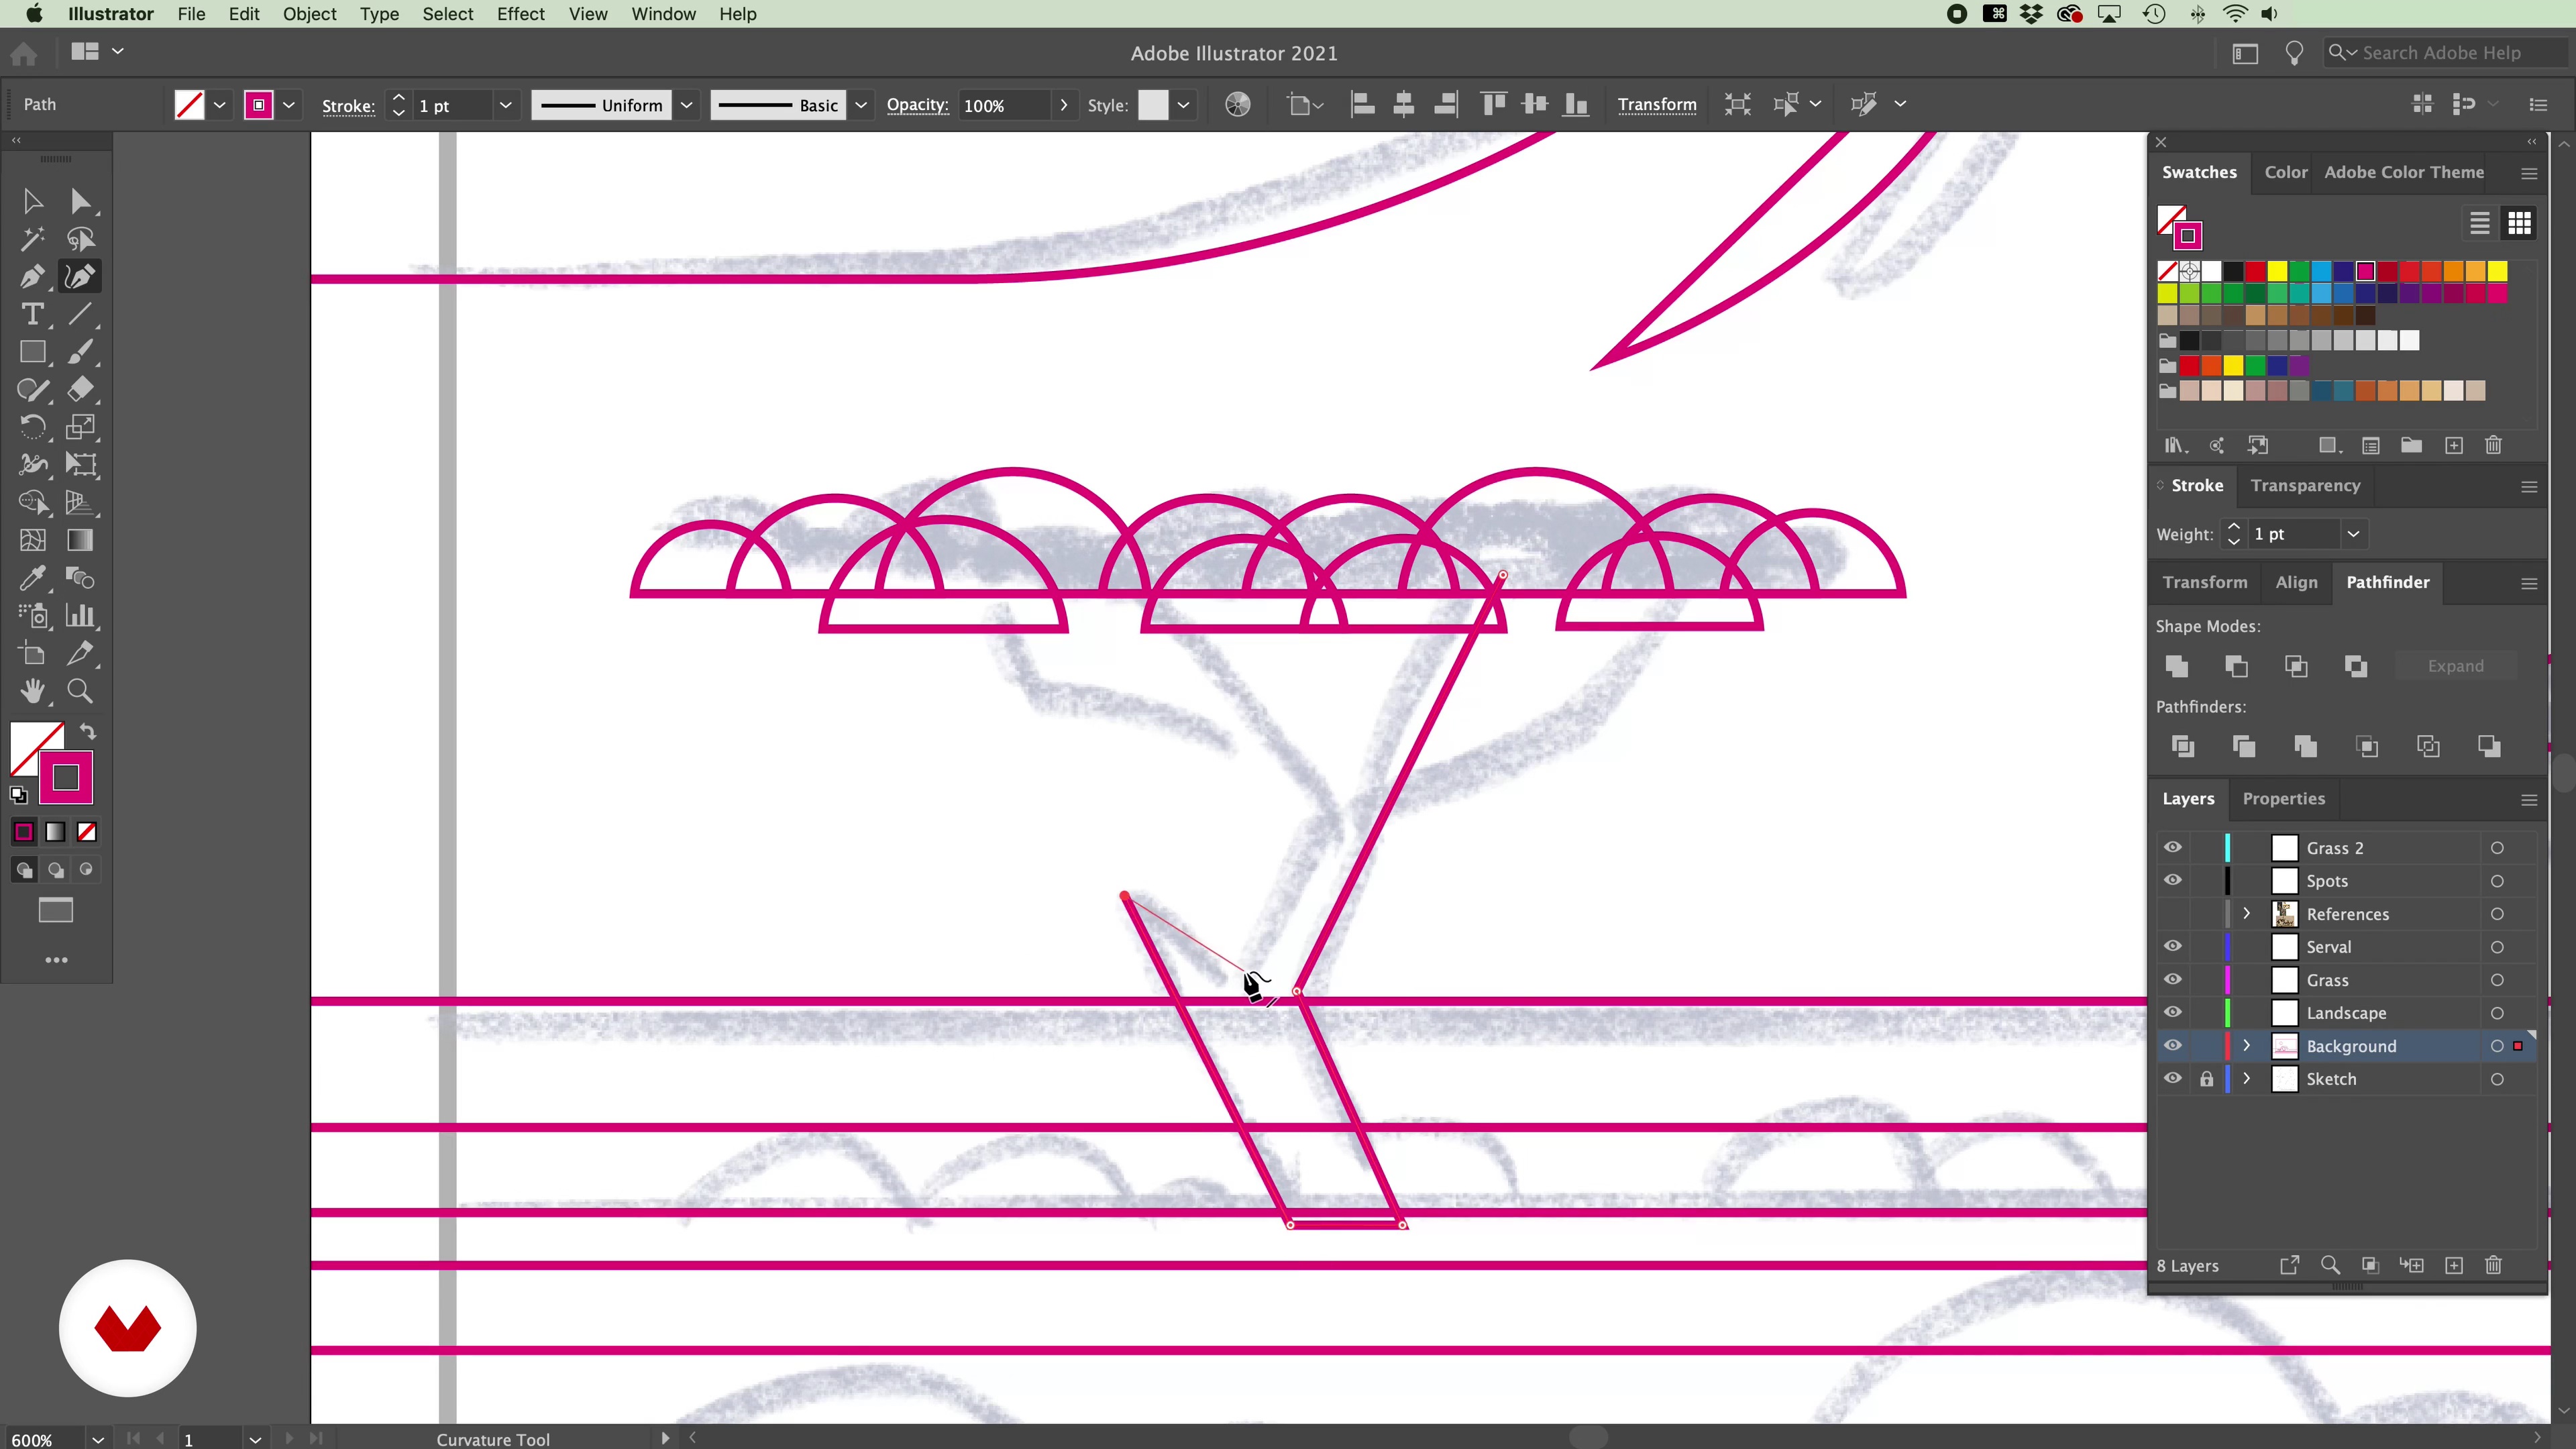
Task: Click the Transform link in control bar
Action: (x=1657, y=105)
